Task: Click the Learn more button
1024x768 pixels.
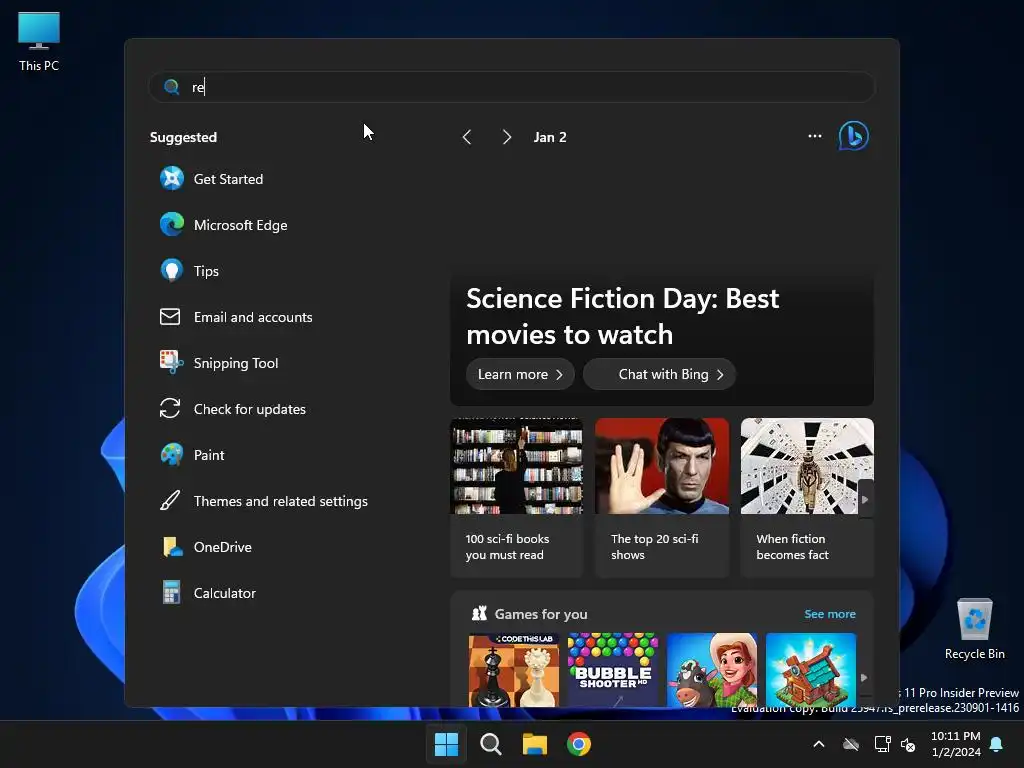Action: pyautogui.click(x=520, y=374)
